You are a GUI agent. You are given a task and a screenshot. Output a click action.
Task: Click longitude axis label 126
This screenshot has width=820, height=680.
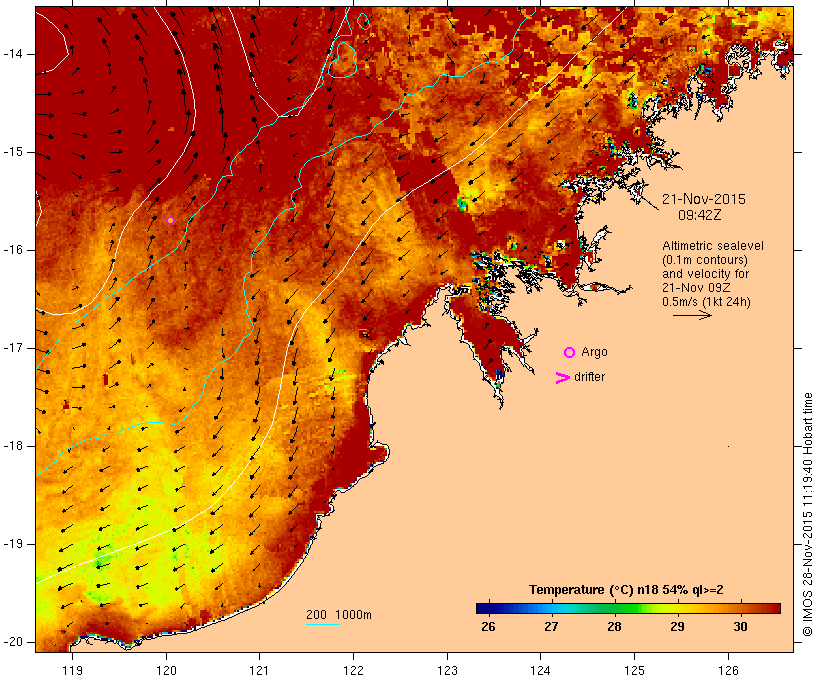click(x=728, y=670)
